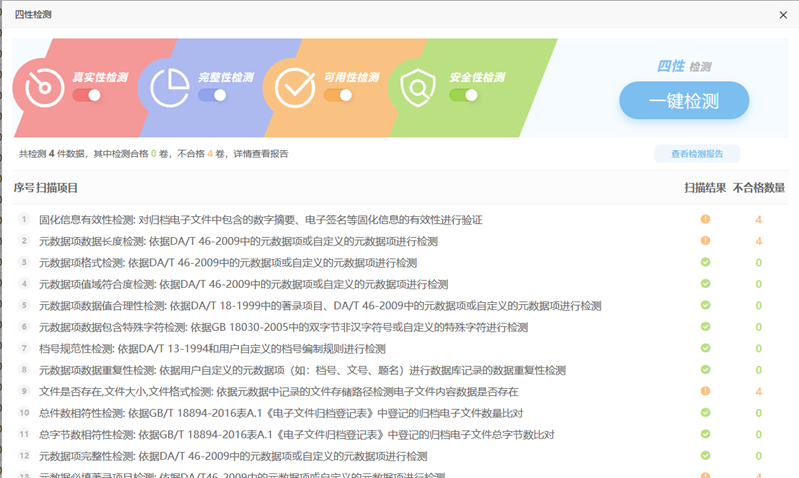Click unqualified count 4 in 文件是否存在 row
This screenshot has height=478, width=799.
[758, 391]
